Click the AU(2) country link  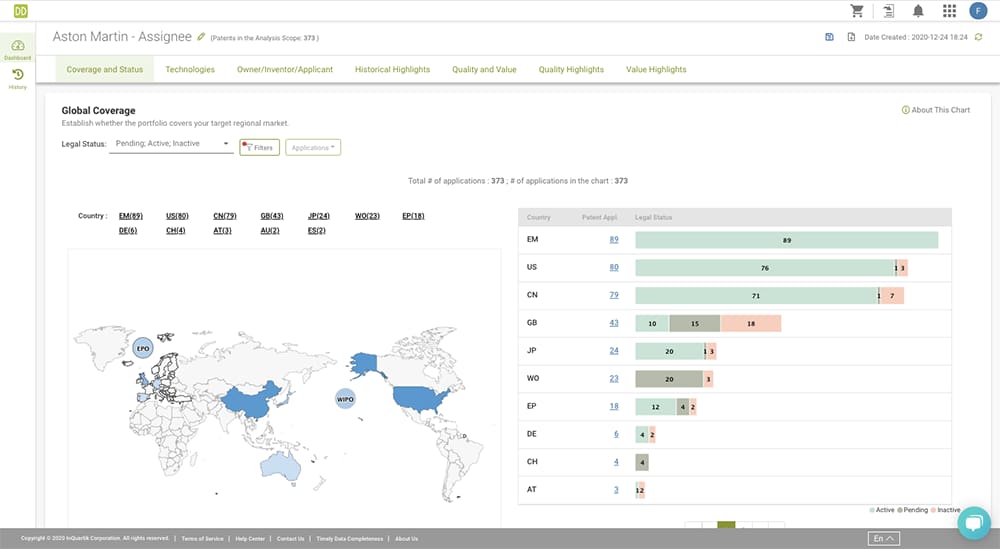[270, 230]
